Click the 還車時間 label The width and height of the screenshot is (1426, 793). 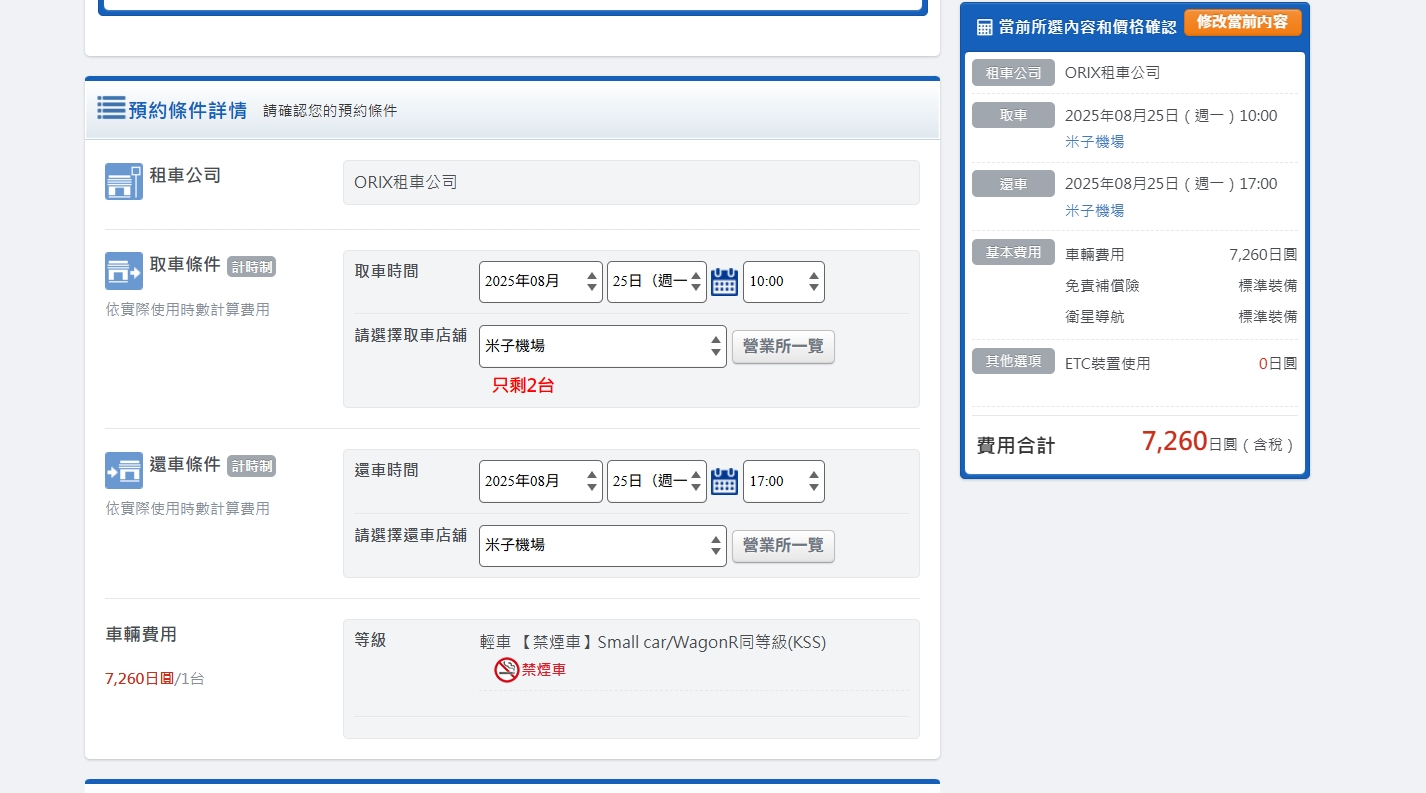click(x=386, y=470)
